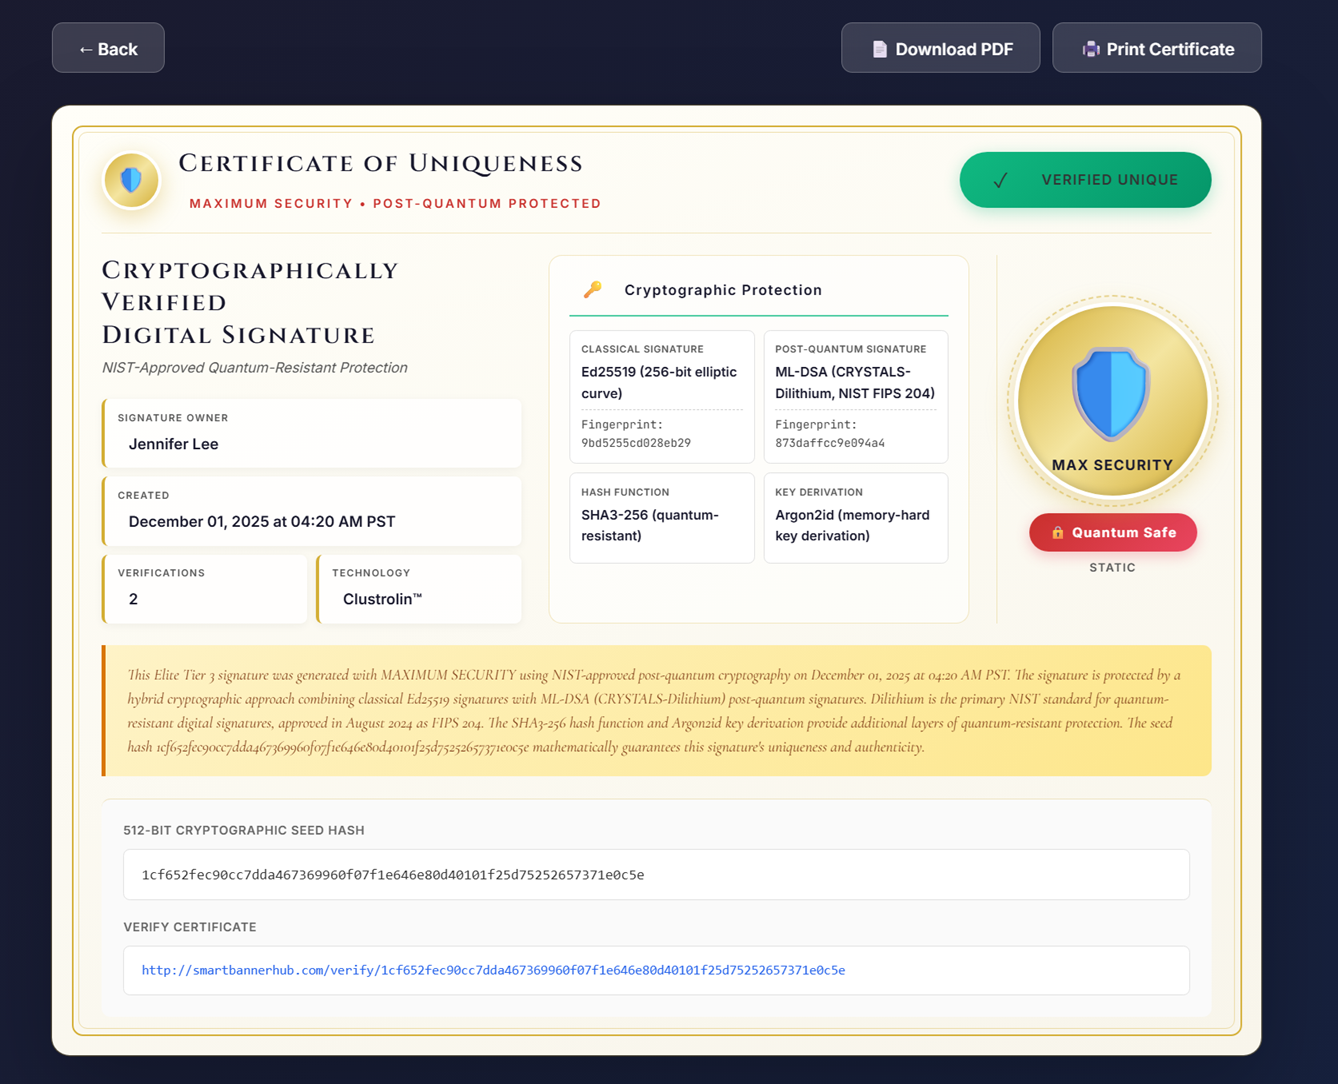Click the document icon in Download PDF button
This screenshot has height=1084, width=1338.
click(x=879, y=49)
